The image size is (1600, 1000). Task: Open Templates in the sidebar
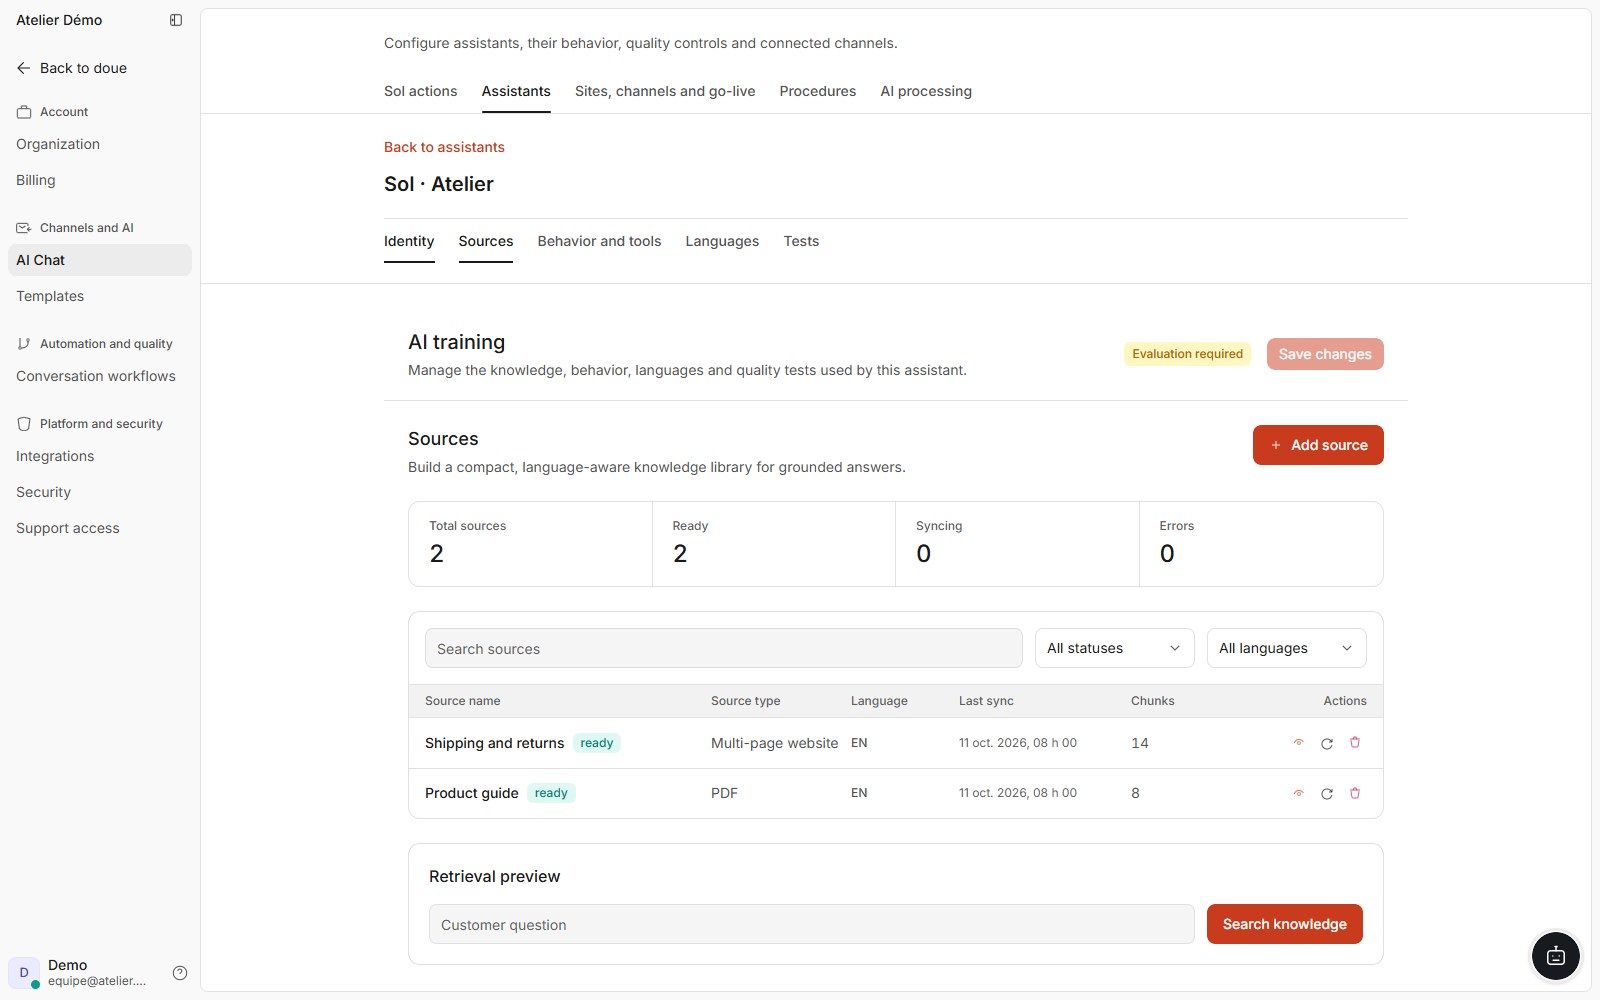pyautogui.click(x=50, y=296)
